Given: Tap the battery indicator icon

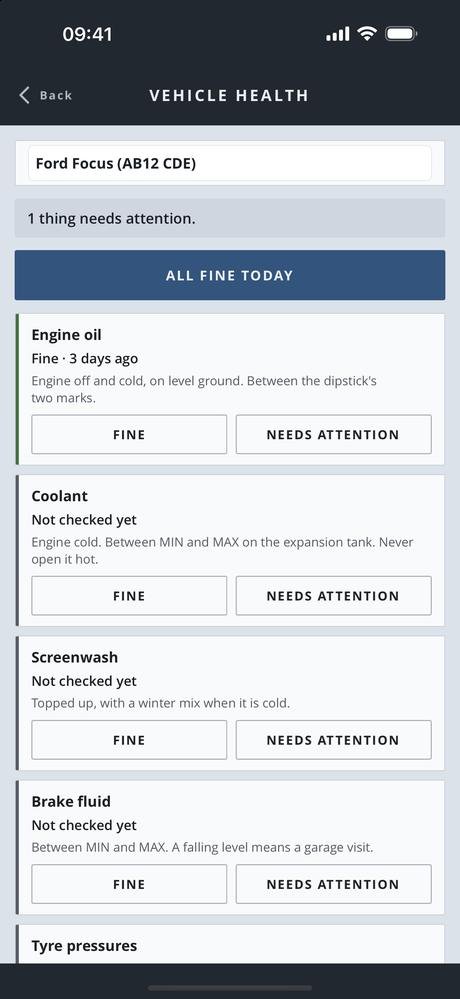Looking at the screenshot, I should tap(401, 34).
